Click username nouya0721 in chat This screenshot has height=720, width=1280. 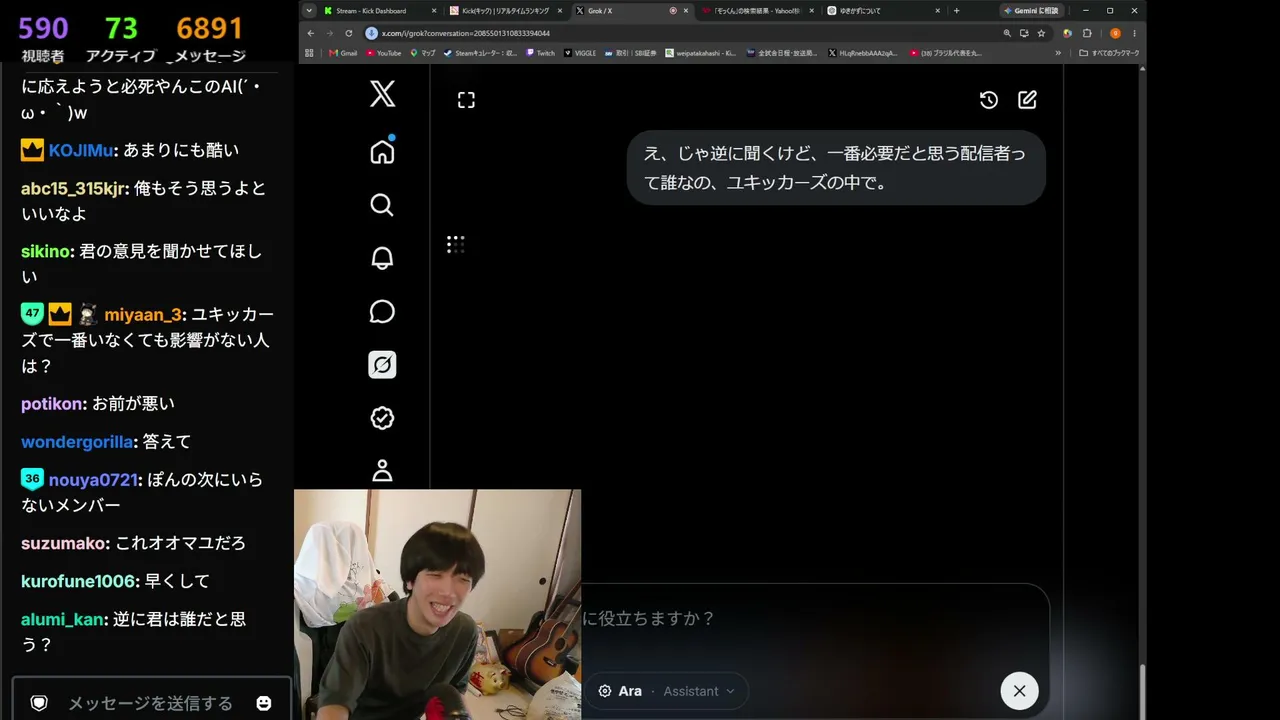[93, 480]
